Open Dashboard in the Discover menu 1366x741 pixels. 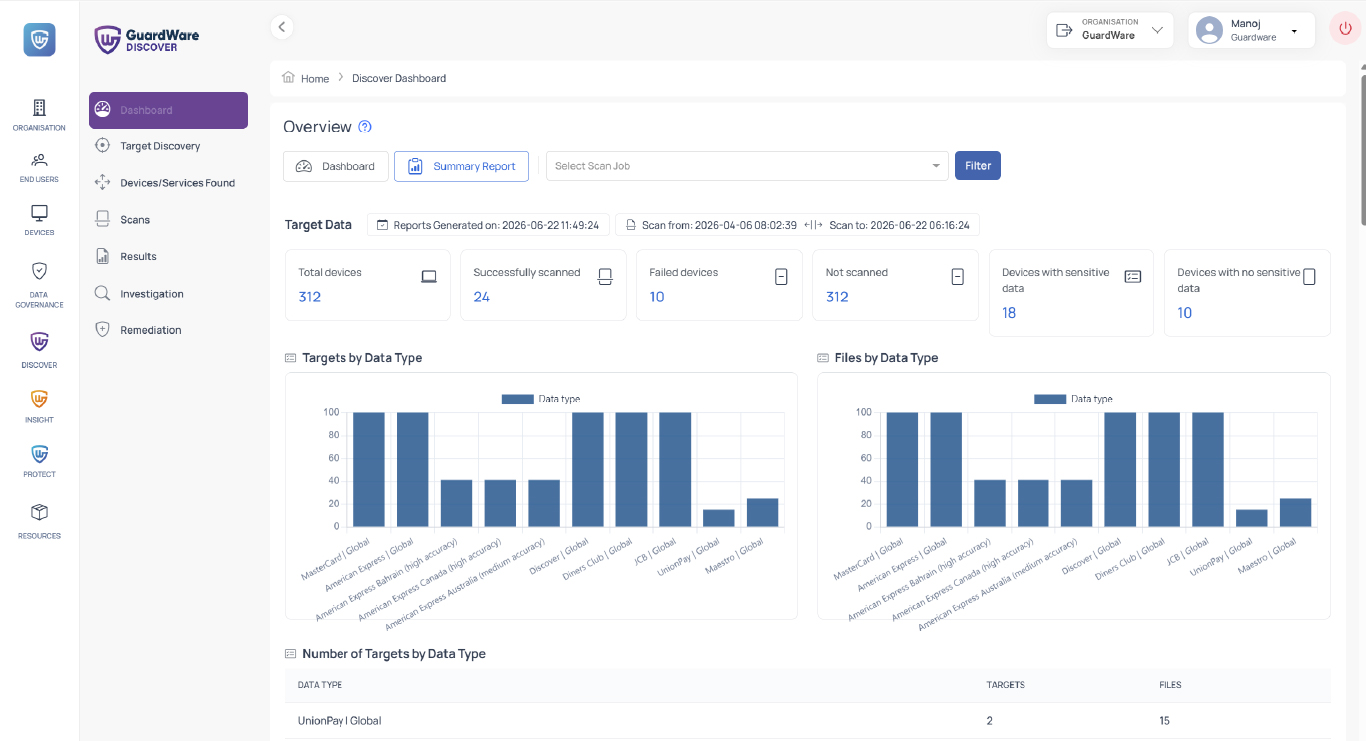[168, 110]
